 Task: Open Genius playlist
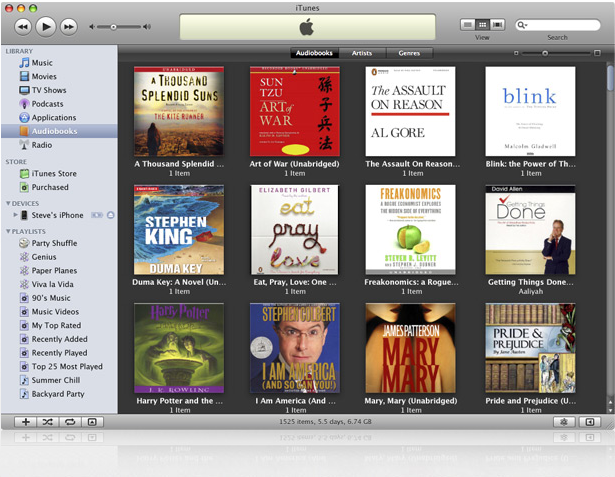click(59, 257)
